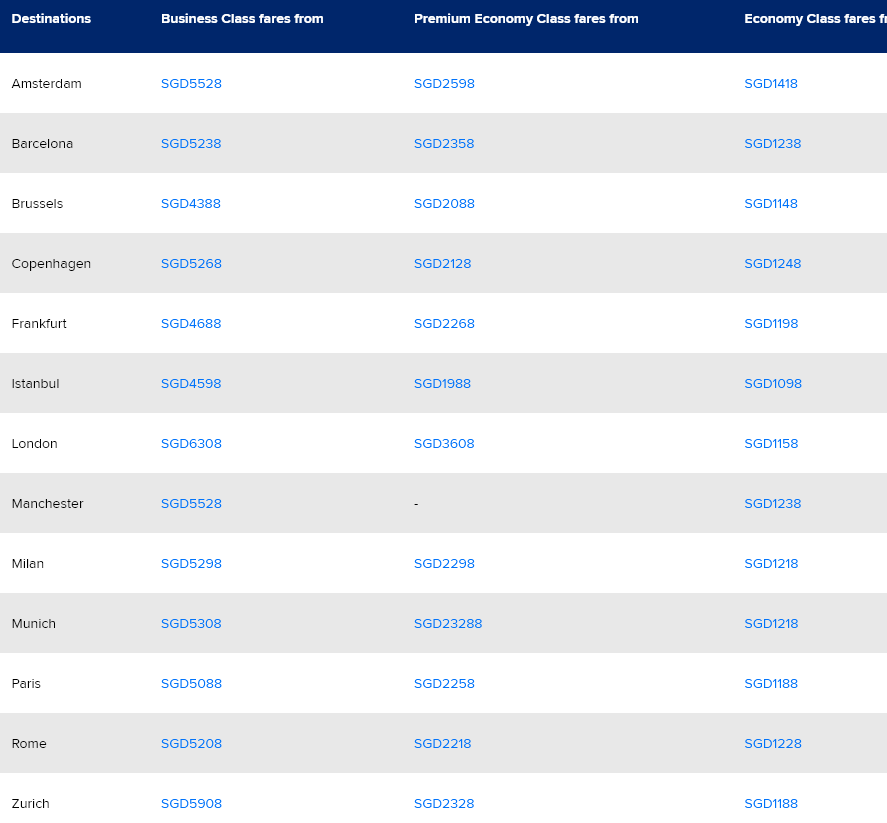This screenshot has width=887, height=823.
Task: Click Rome Premium Economy fare SGD2218
Action: tap(442, 744)
